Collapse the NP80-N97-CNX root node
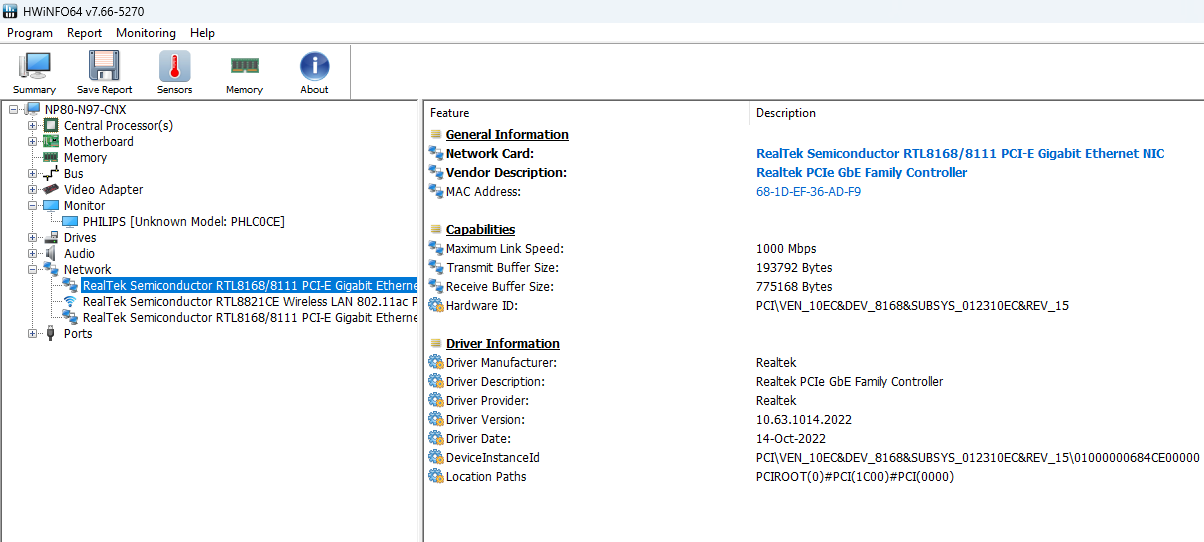Screen dimensions: 1204x542 pyautogui.click(x=13, y=109)
